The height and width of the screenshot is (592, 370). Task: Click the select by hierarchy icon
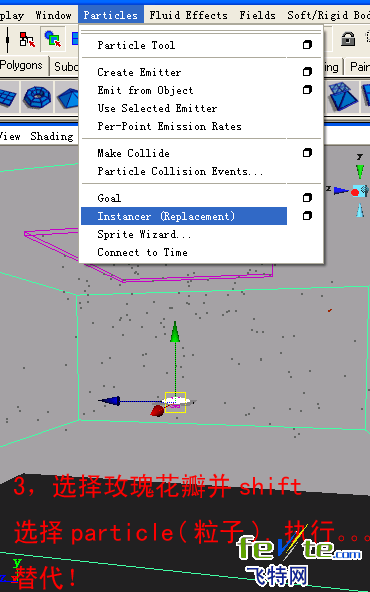(28, 39)
